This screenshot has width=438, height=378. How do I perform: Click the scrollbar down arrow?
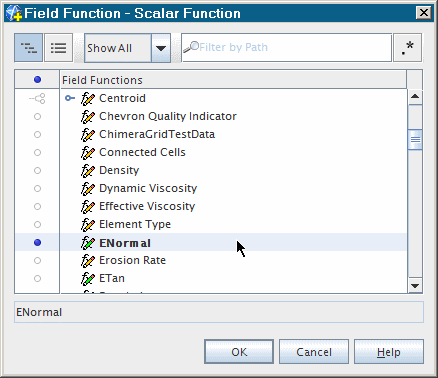(415, 286)
